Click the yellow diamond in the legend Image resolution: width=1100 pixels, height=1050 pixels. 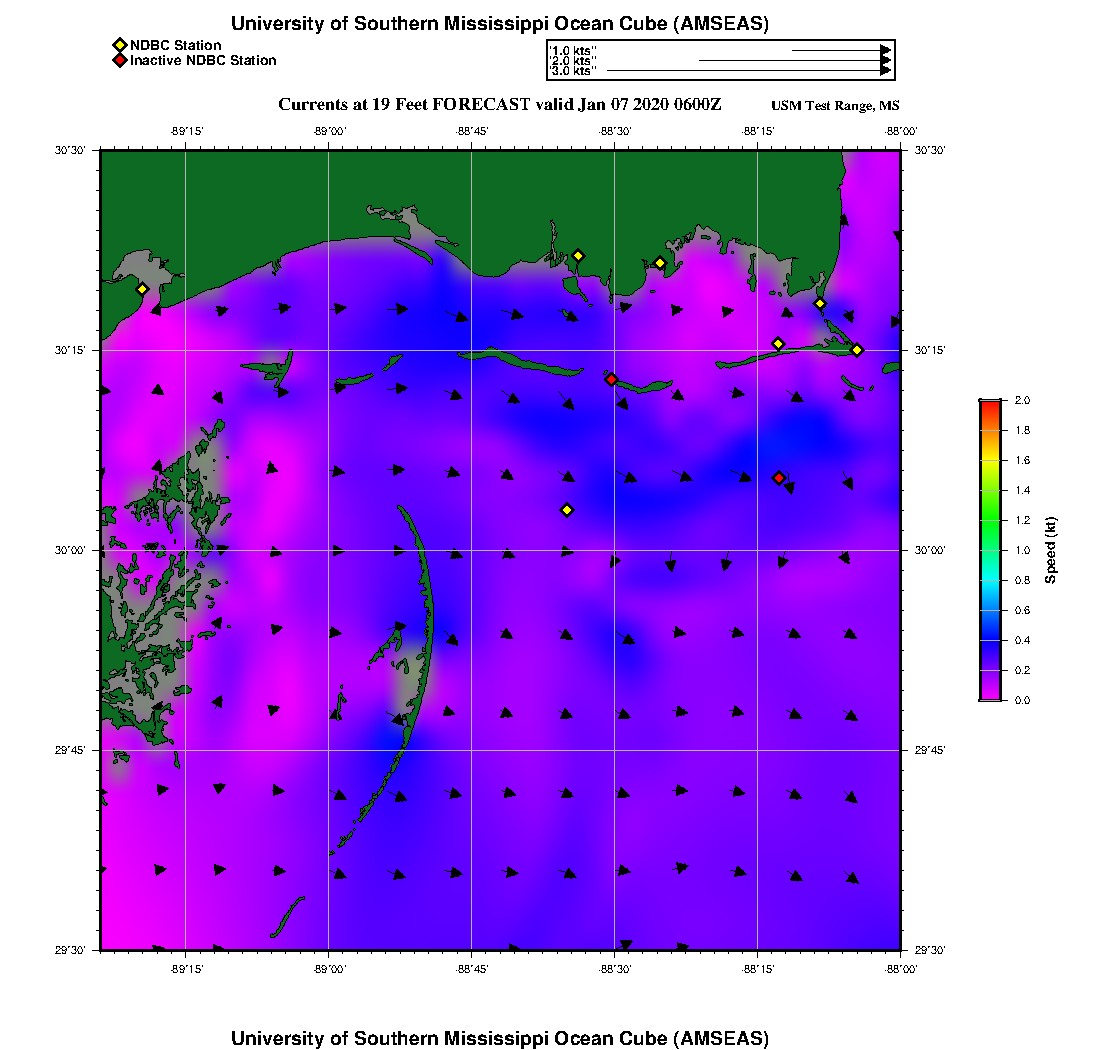120,45
